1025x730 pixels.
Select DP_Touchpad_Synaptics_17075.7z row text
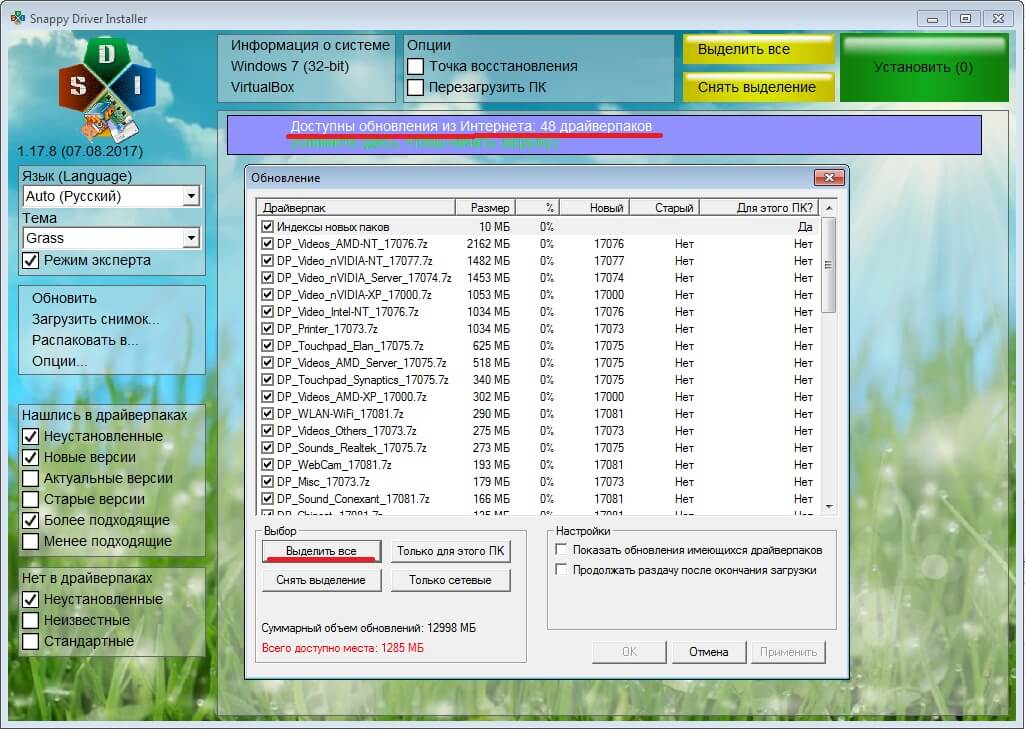362,380
